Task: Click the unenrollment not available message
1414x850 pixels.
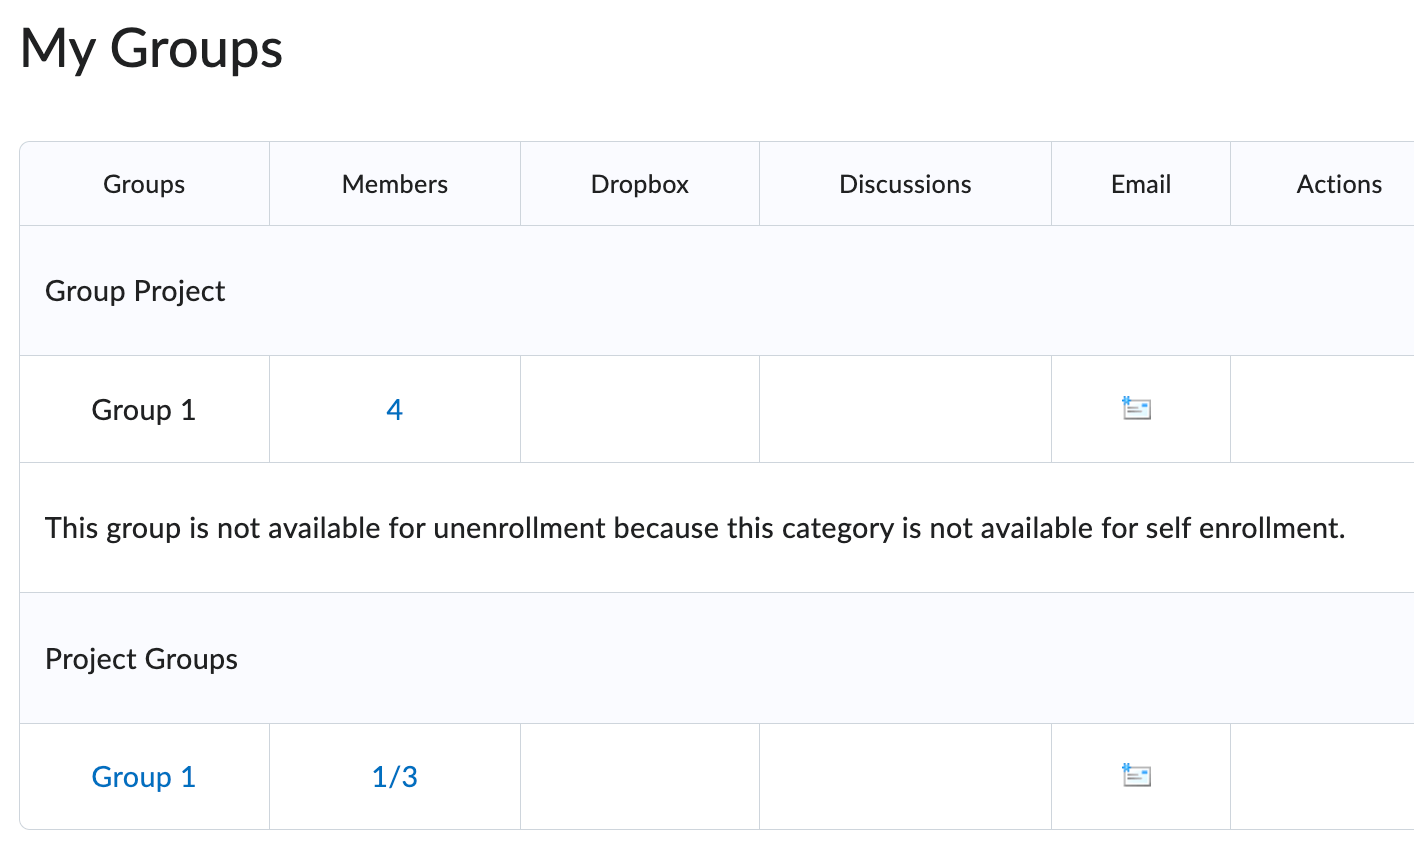Action: (x=694, y=528)
